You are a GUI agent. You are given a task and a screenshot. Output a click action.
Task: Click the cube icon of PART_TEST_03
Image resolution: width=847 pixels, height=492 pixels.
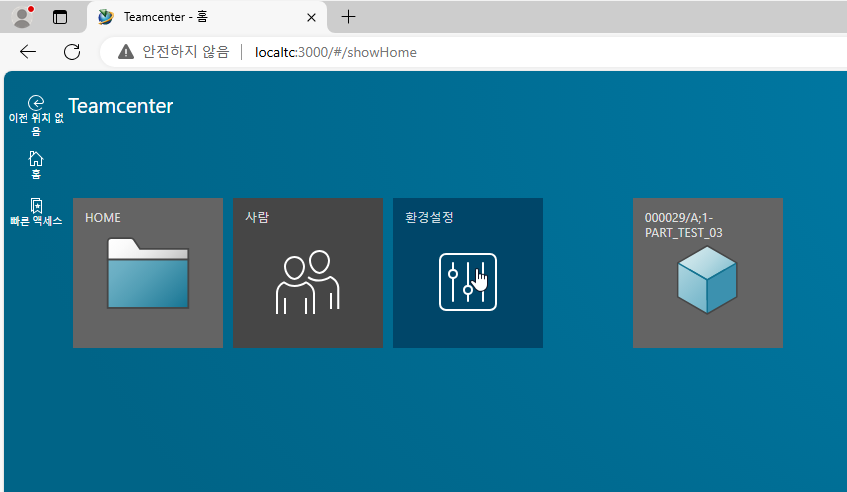(x=707, y=280)
